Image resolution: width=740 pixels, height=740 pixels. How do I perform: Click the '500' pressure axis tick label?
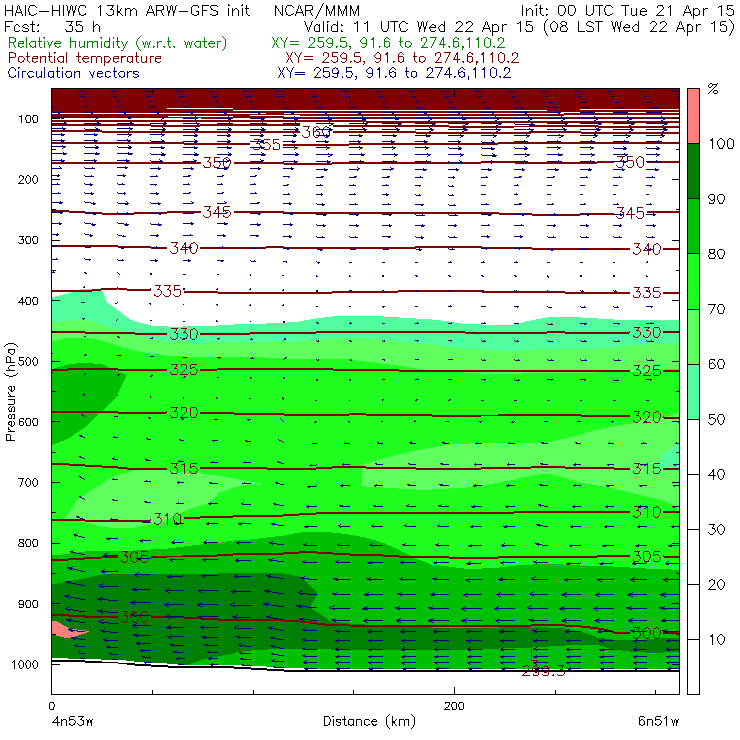tap(28, 362)
